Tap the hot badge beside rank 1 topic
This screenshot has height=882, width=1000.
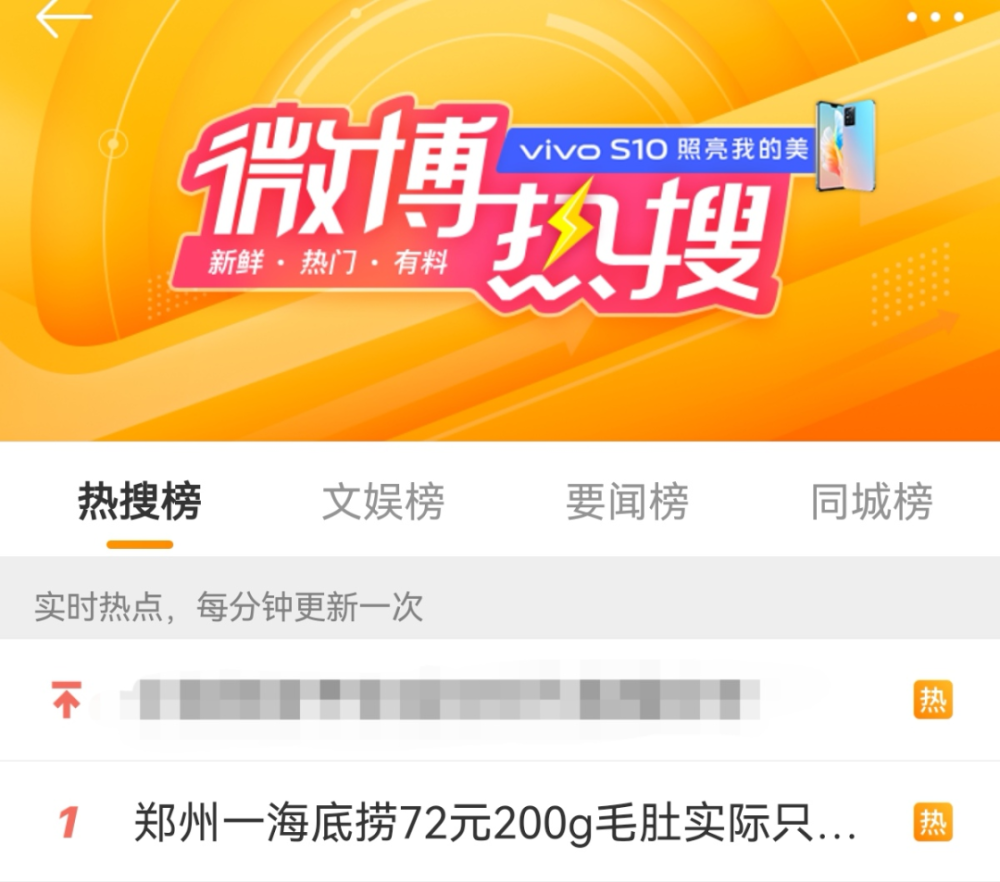click(932, 822)
